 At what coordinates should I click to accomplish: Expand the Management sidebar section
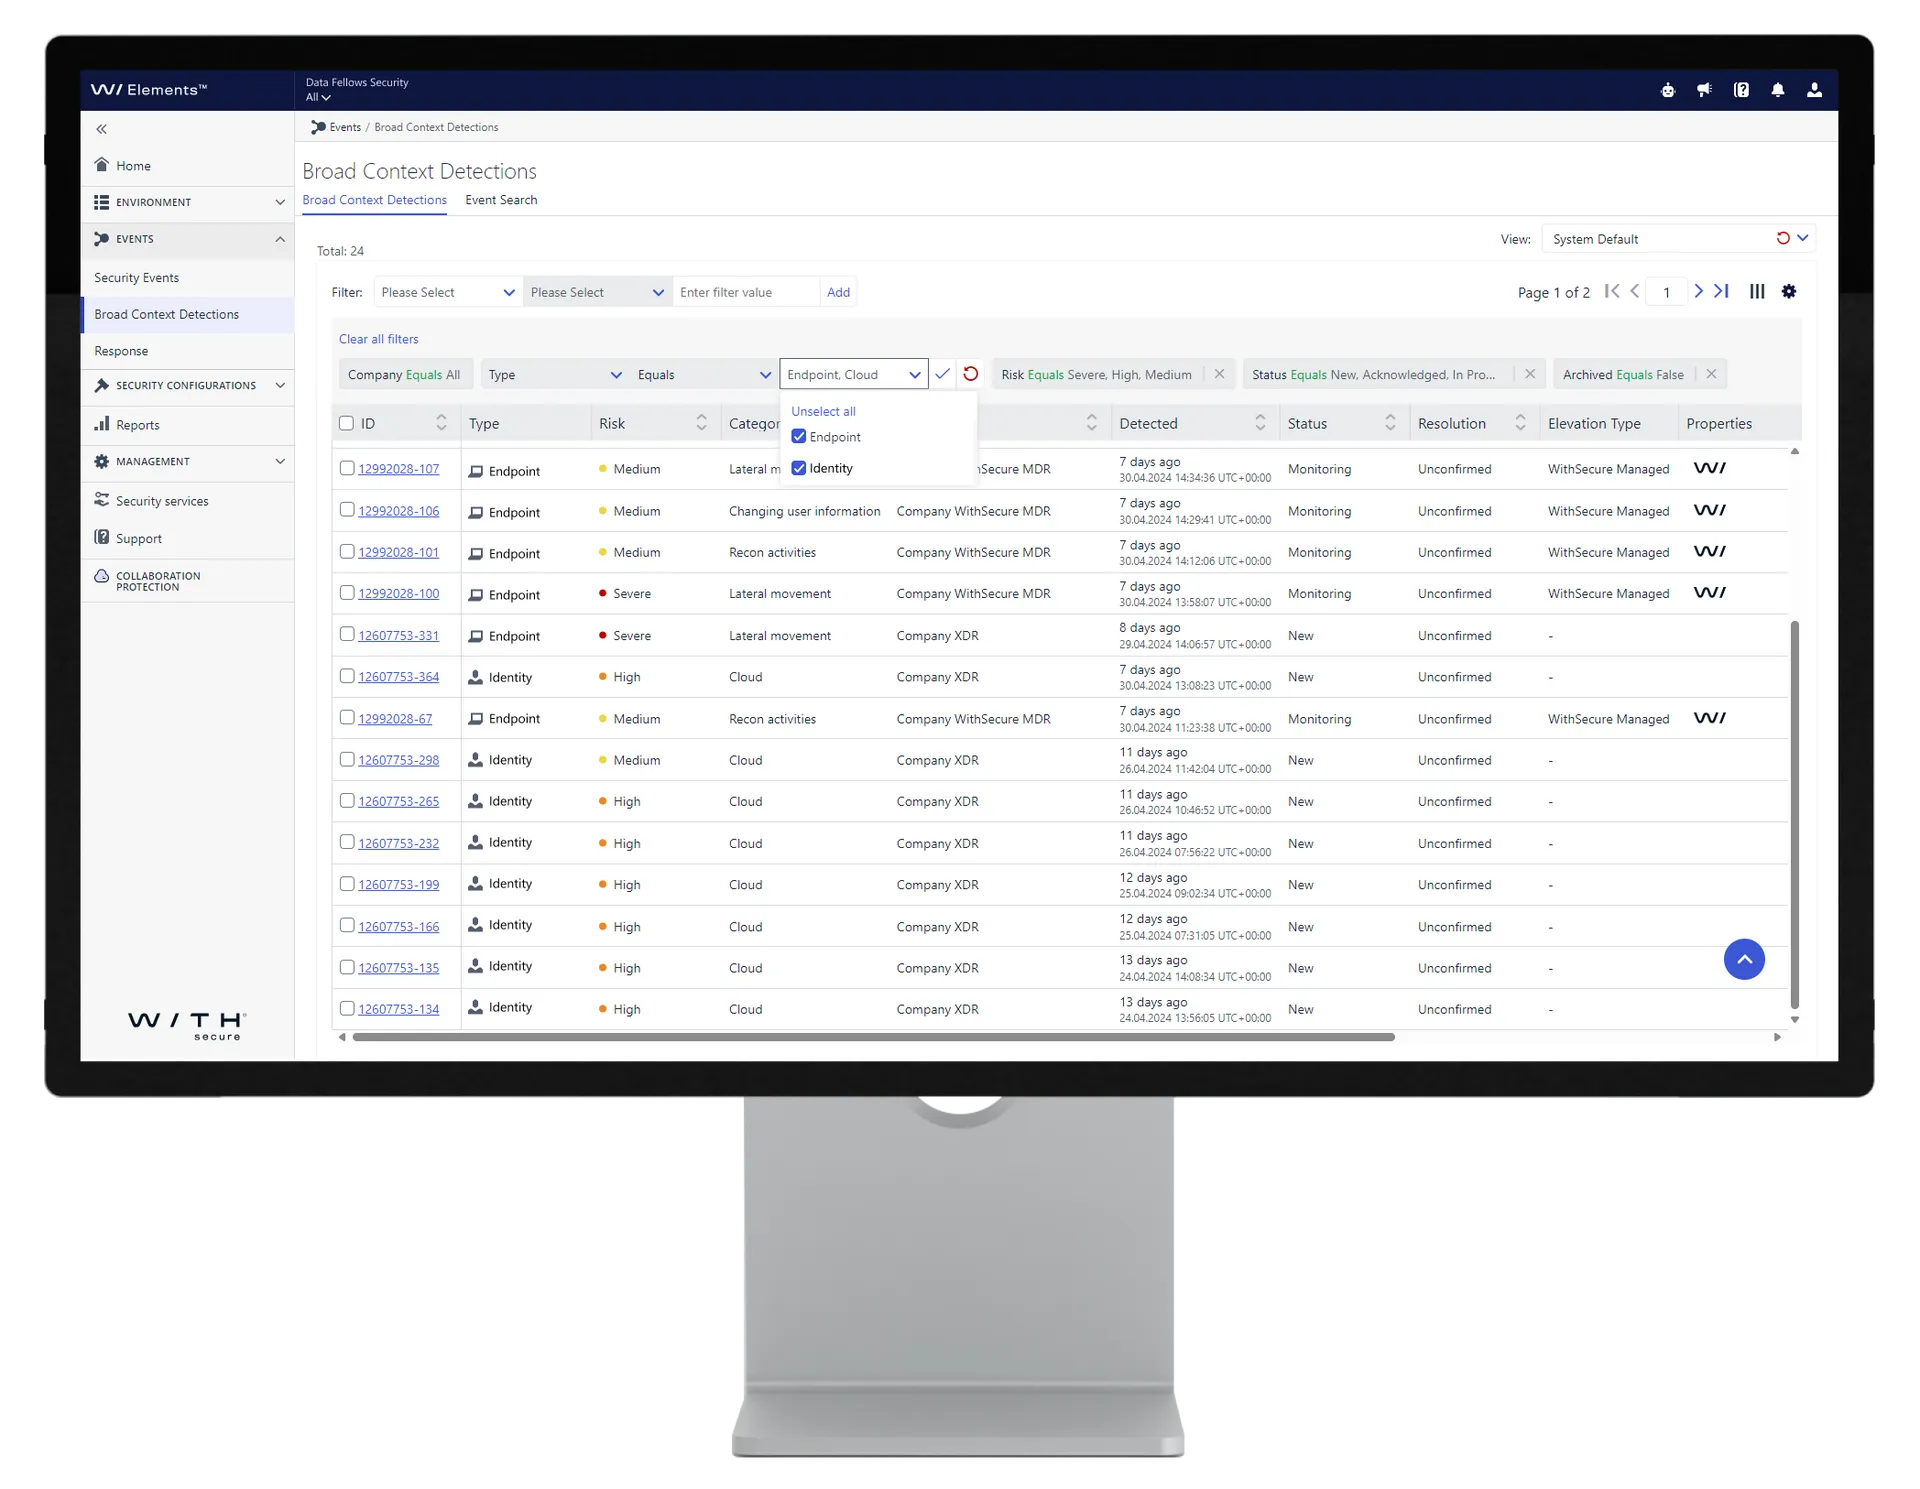point(187,462)
